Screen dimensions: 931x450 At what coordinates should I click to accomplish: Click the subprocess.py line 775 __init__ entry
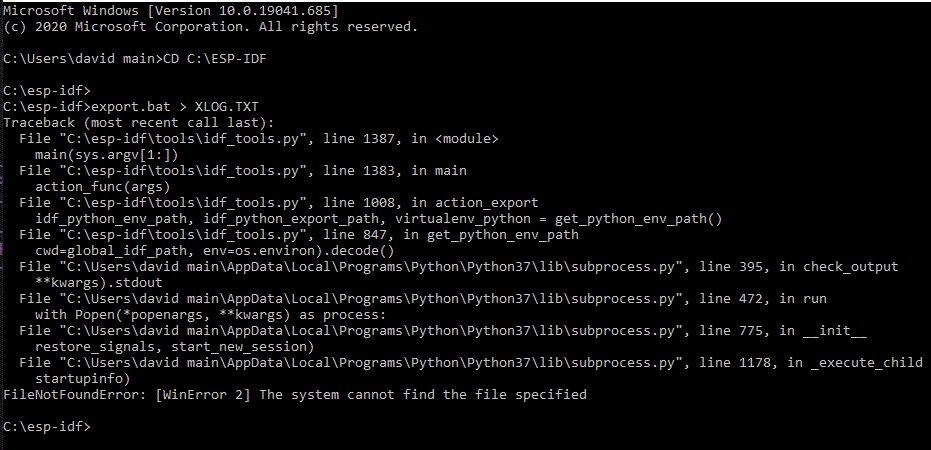point(443,331)
